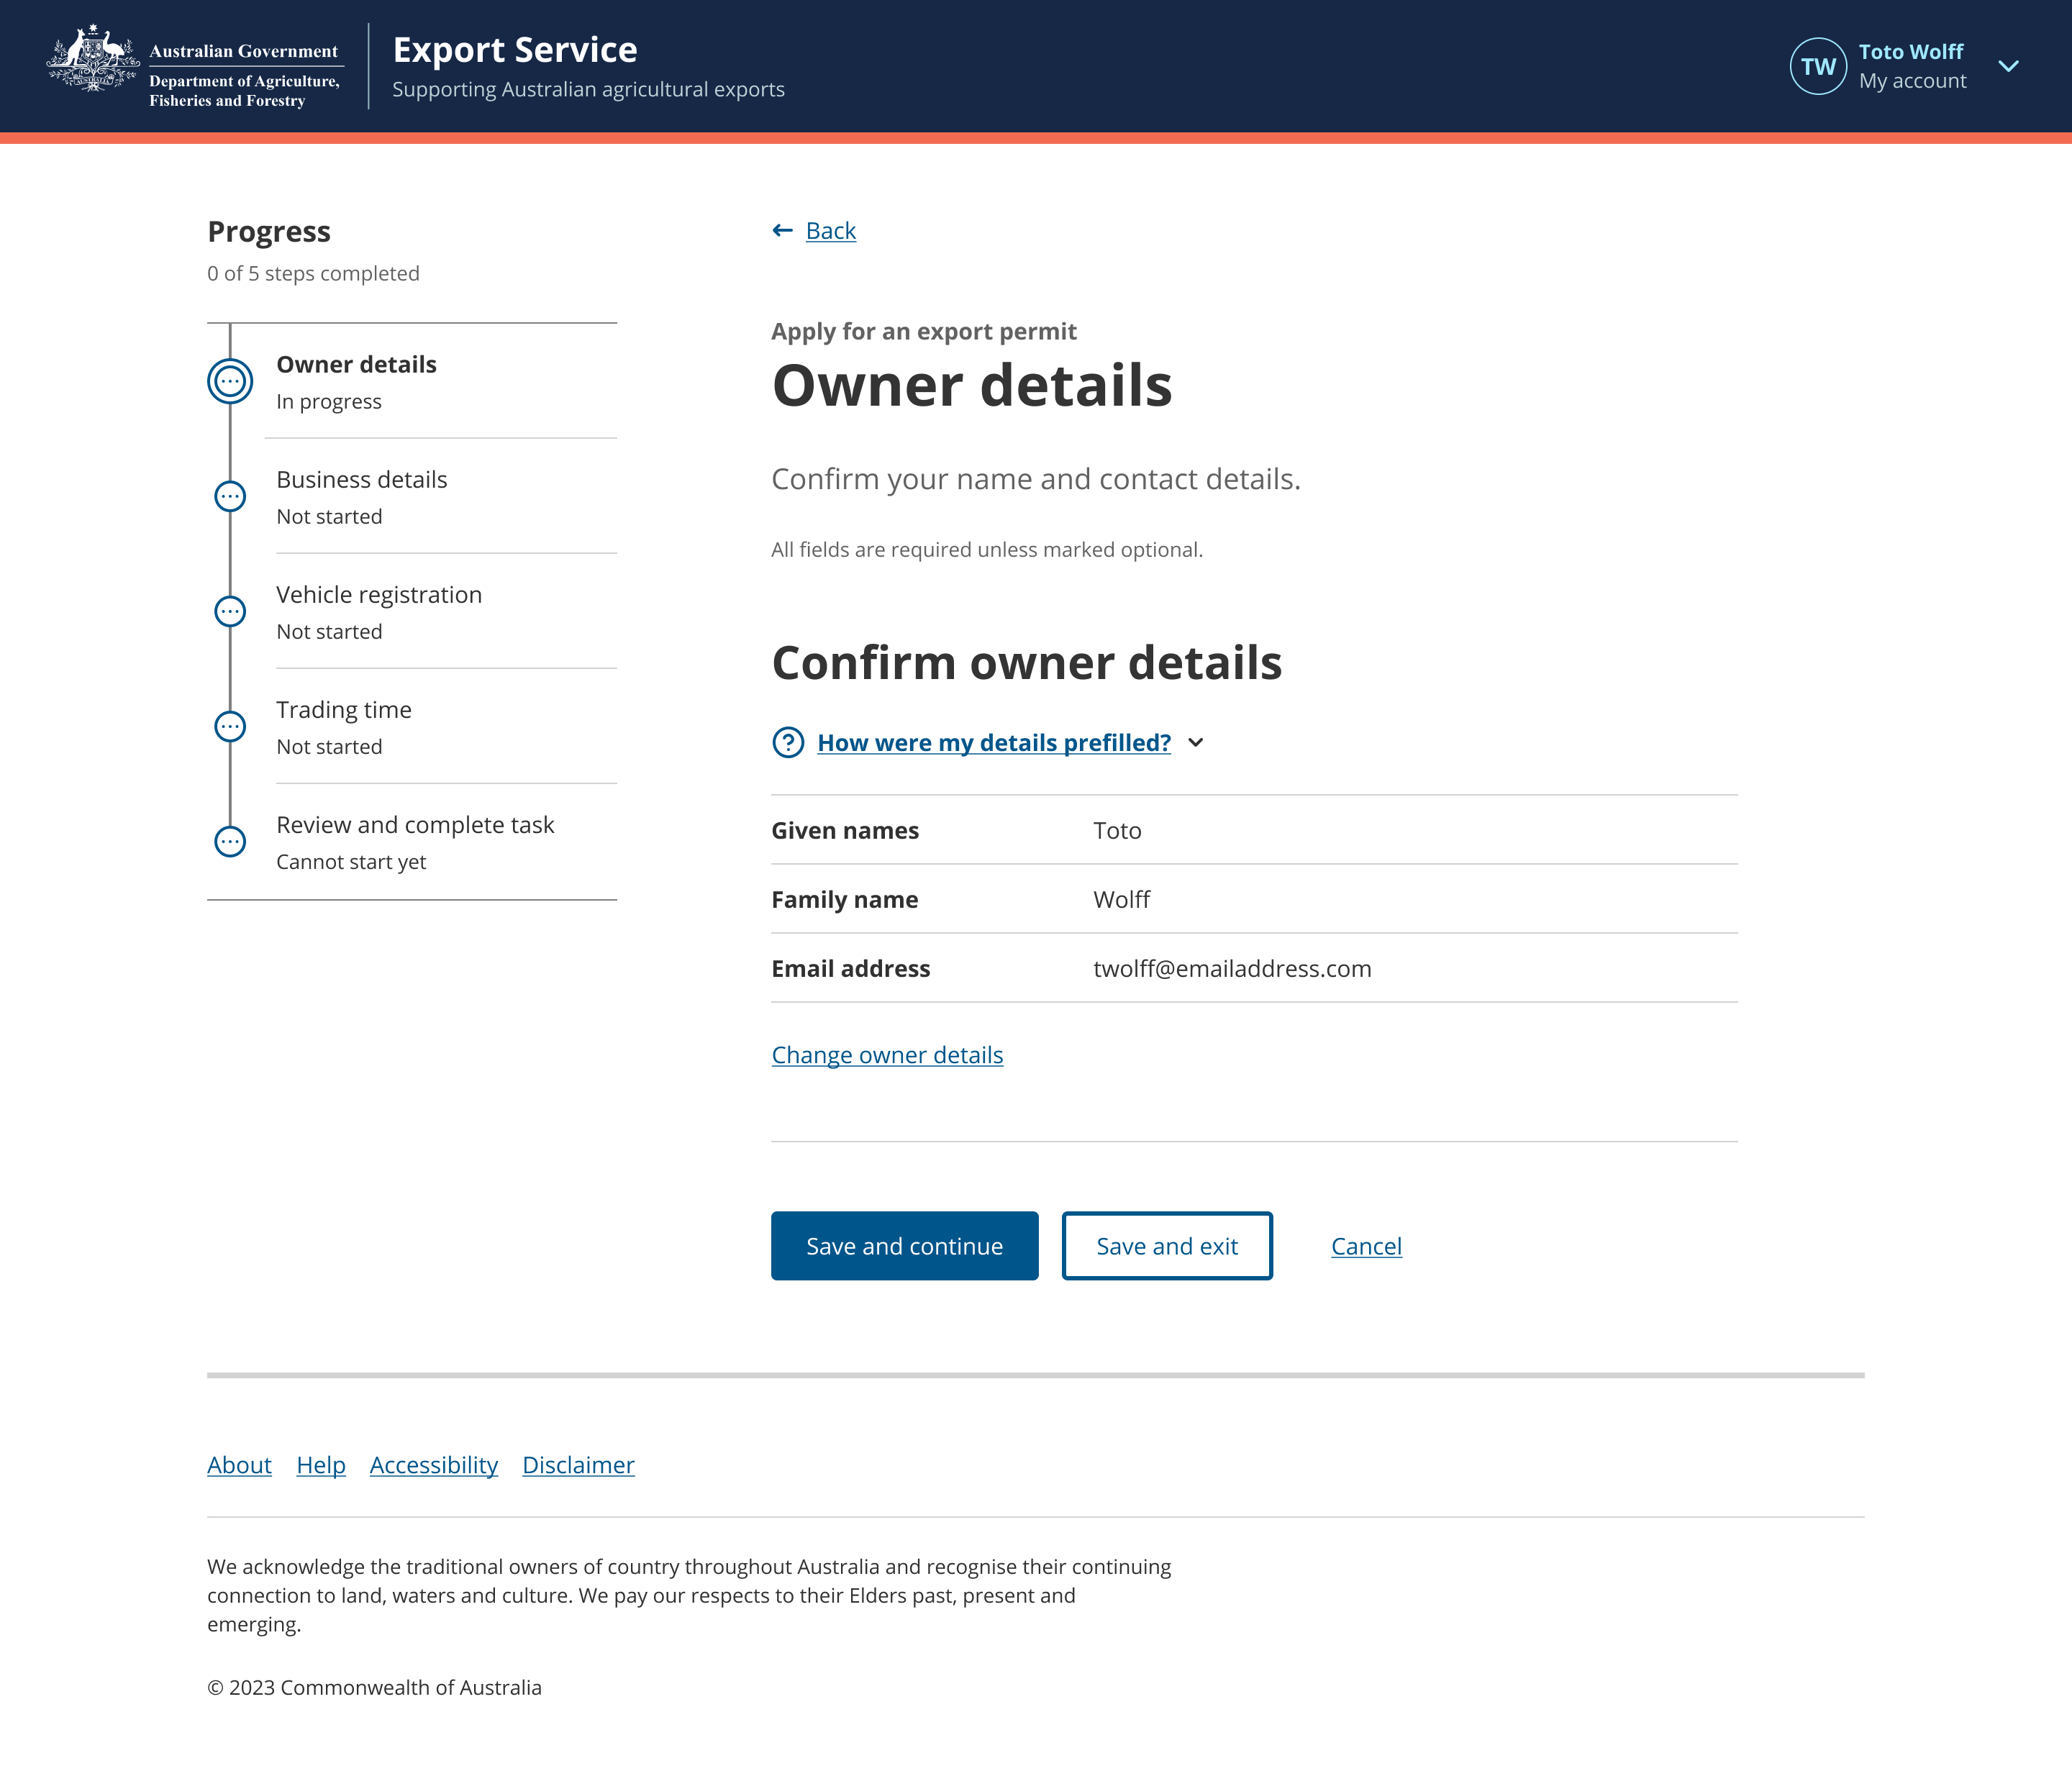Open the Vehicle registration step
The width and height of the screenshot is (2072, 1771).
click(x=378, y=595)
